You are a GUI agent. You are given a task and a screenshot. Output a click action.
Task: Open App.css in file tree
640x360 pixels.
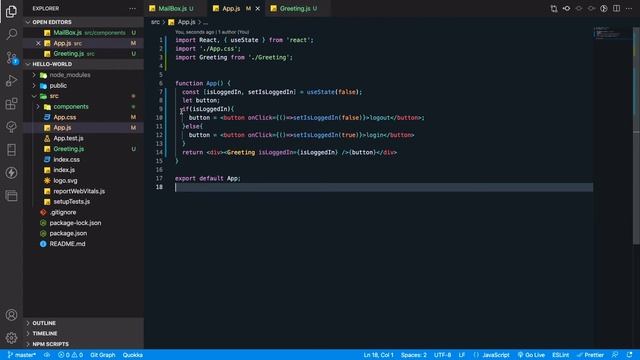[x=83, y=117]
